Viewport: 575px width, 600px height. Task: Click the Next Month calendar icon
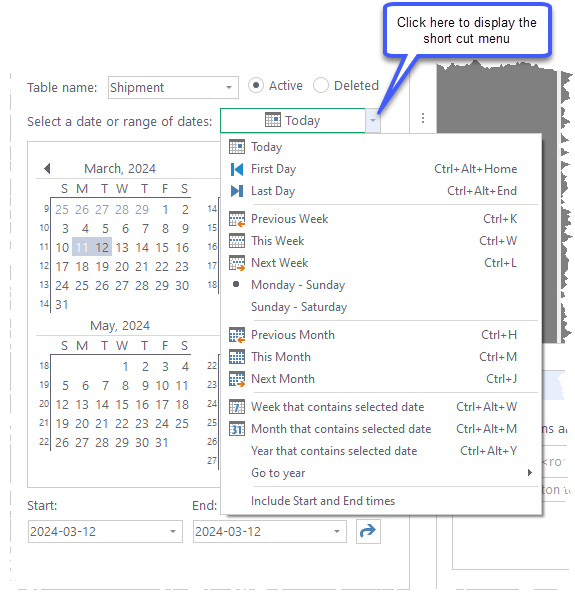point(237,379)
